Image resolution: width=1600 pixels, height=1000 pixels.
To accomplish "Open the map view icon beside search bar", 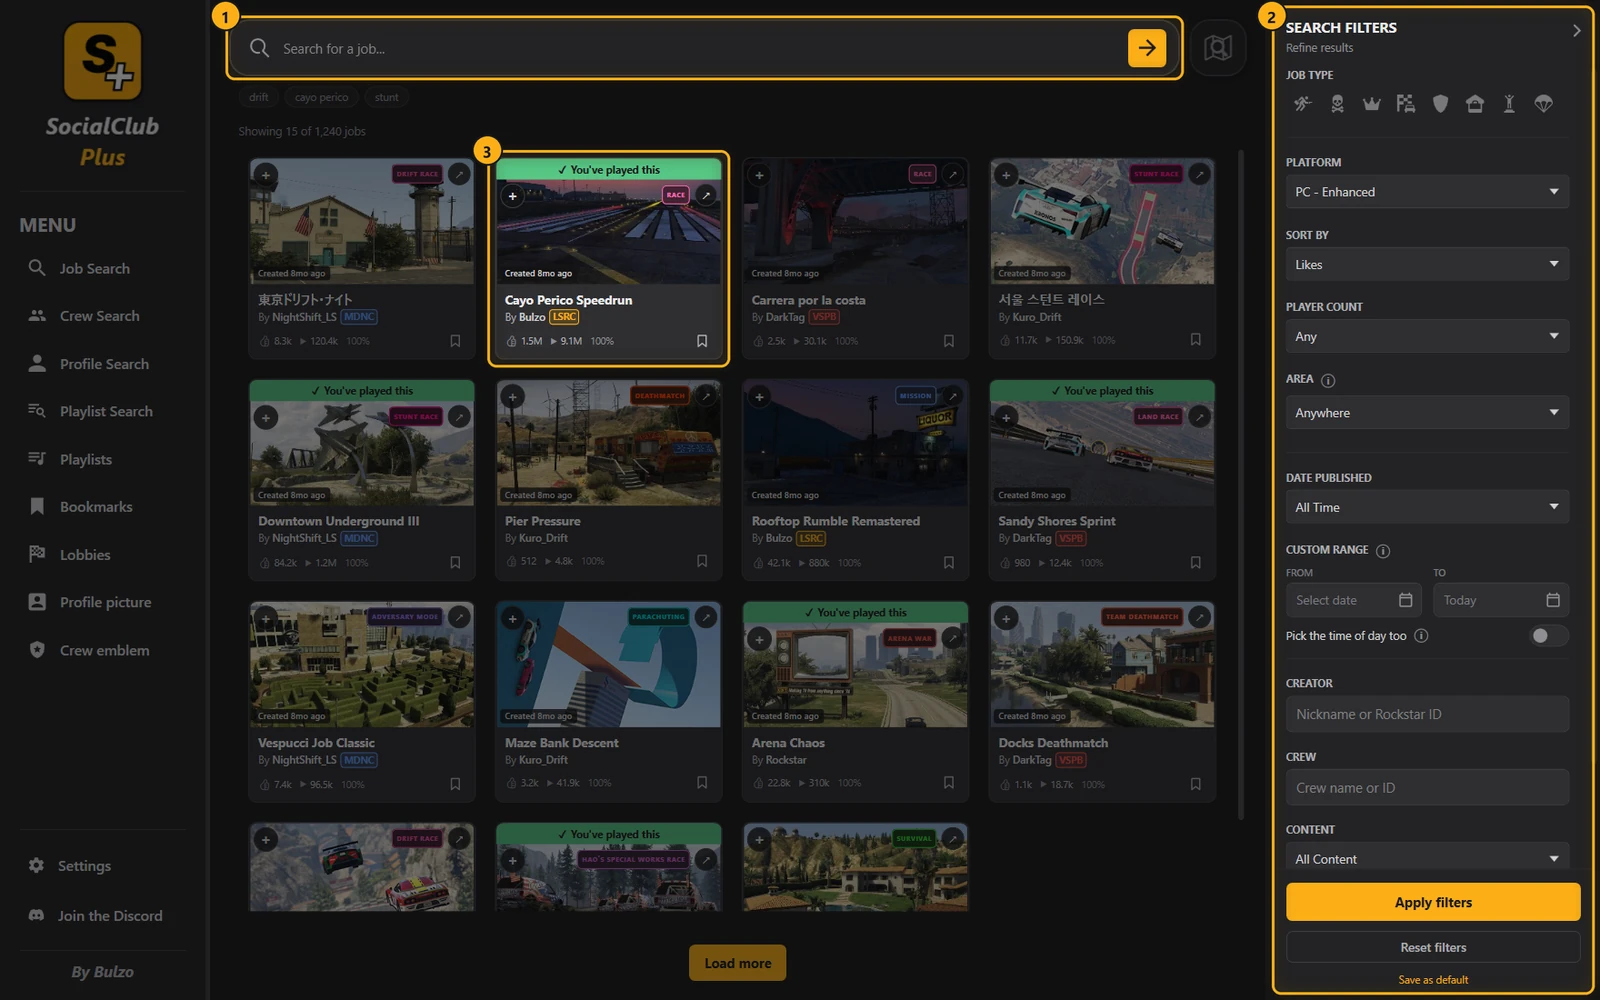I will click(1217, 47).
